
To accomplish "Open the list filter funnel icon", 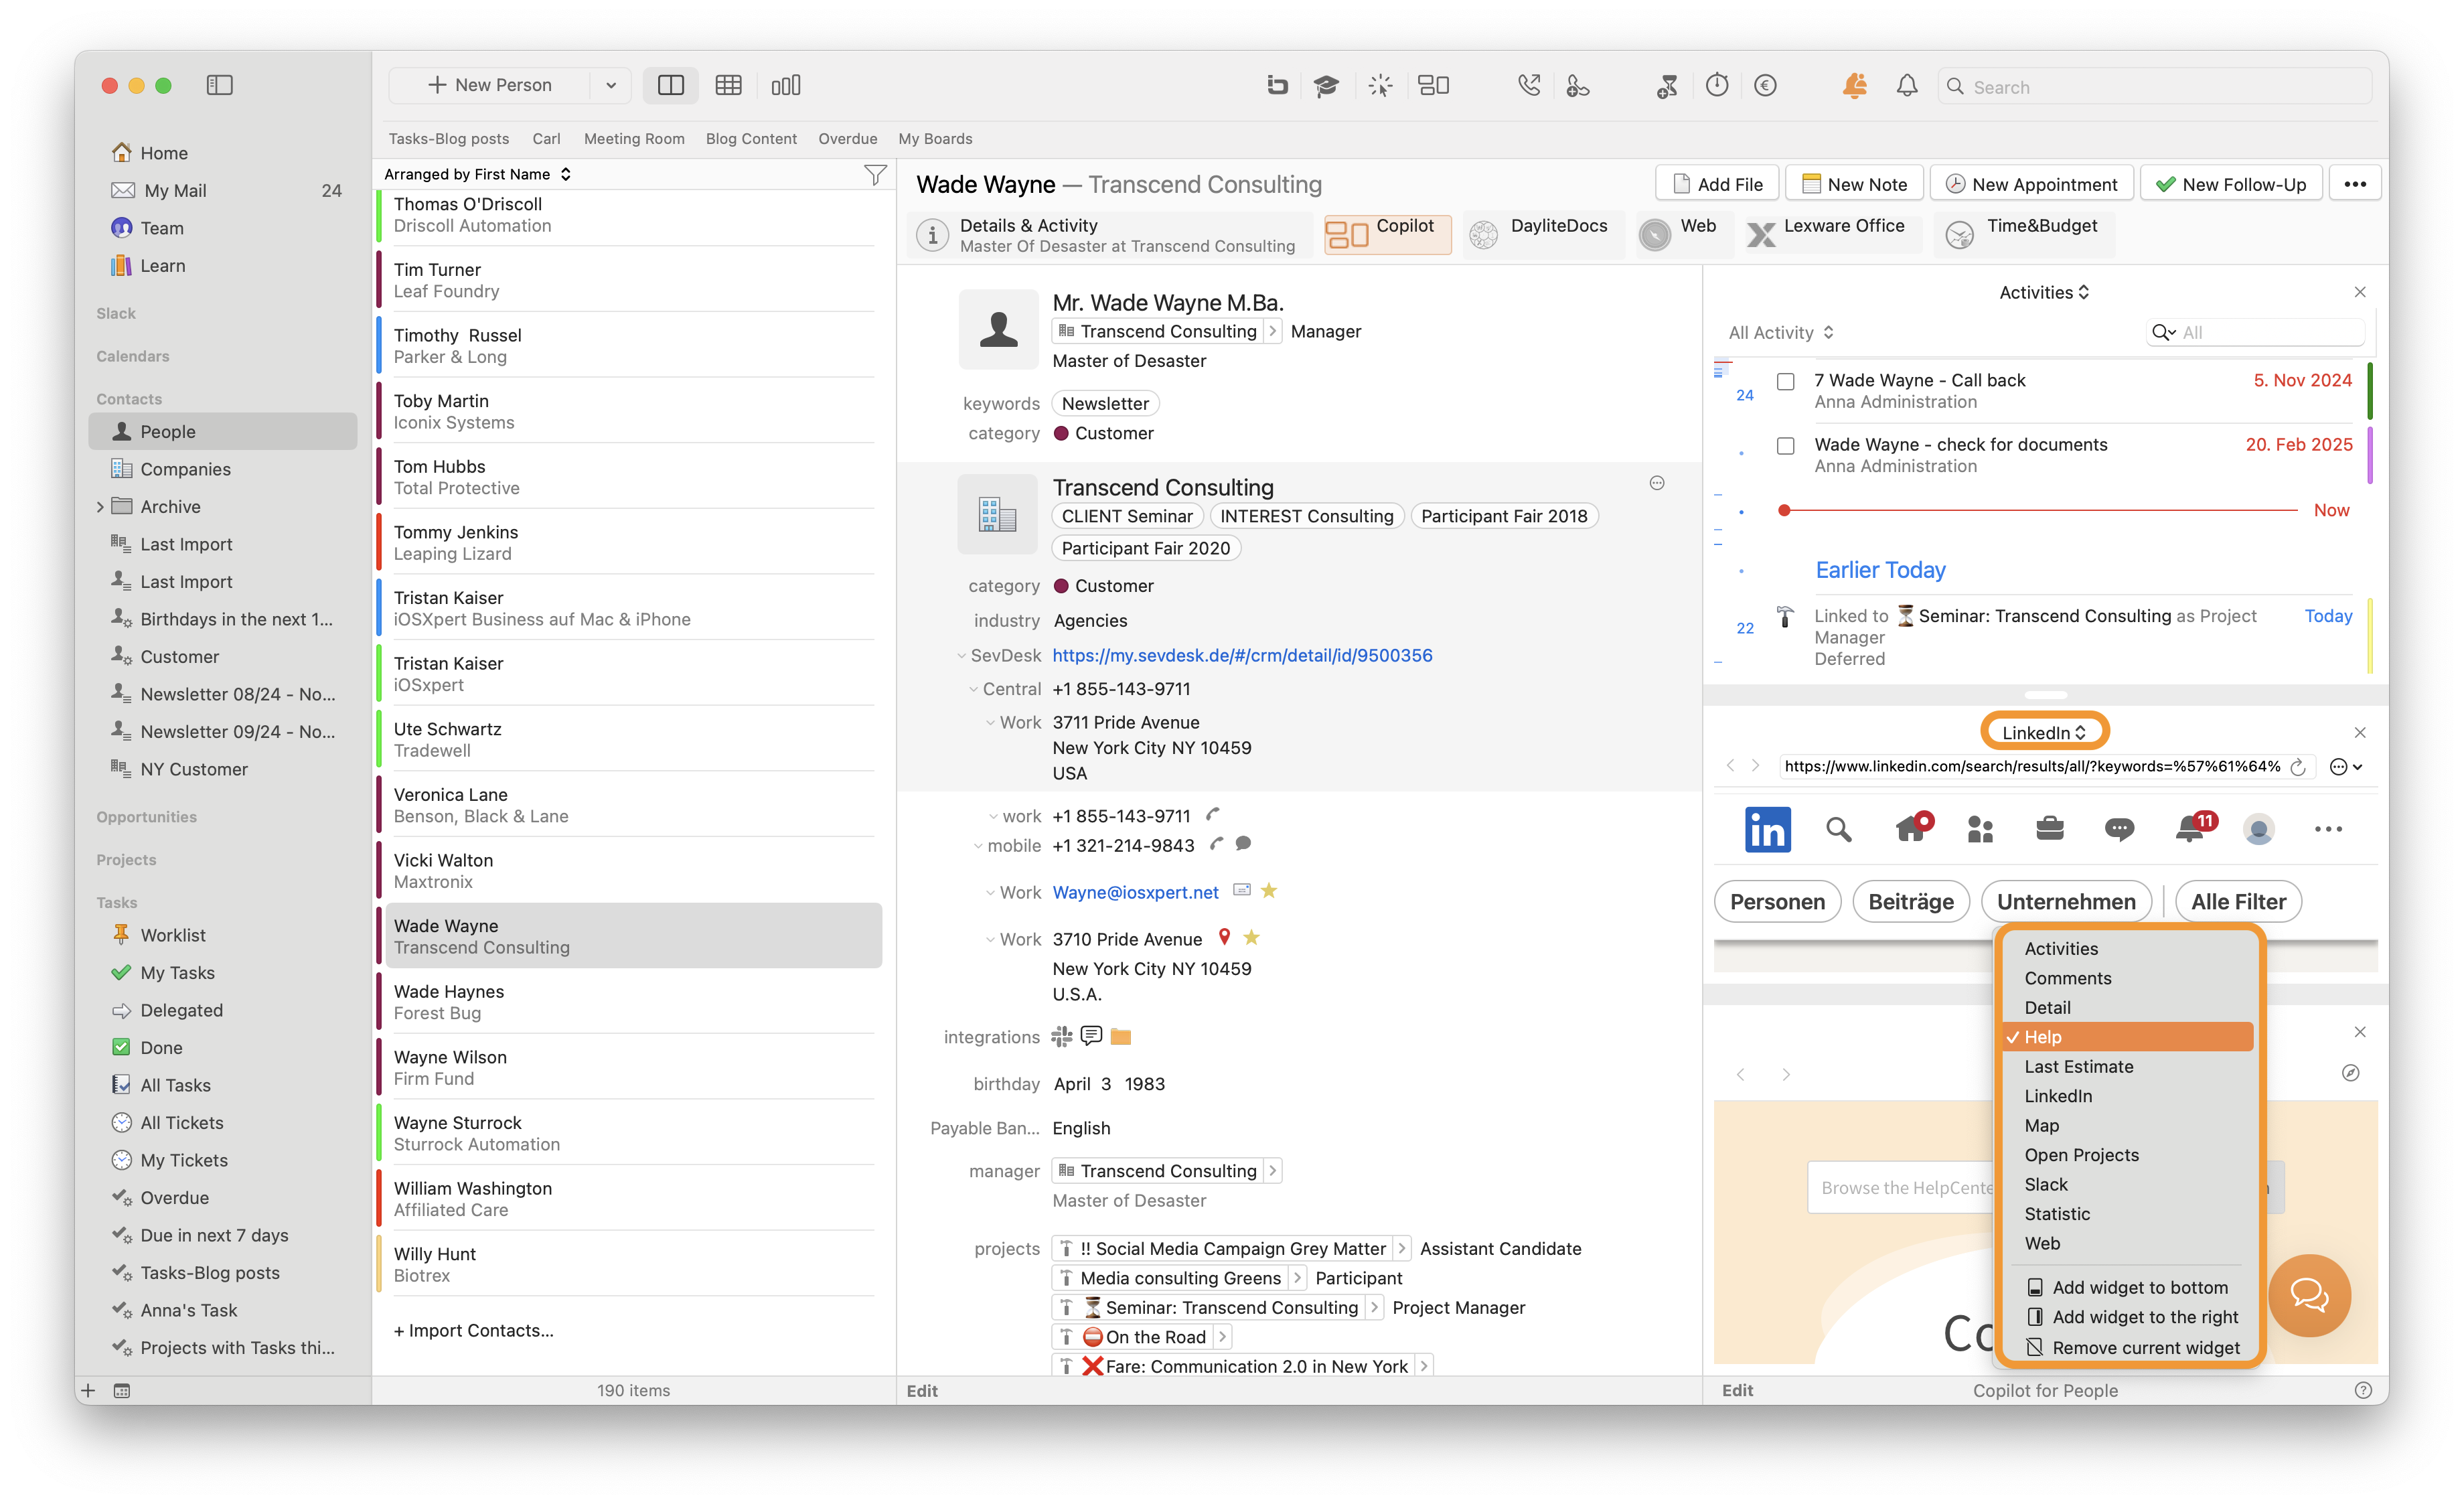I will click(874, 174).
